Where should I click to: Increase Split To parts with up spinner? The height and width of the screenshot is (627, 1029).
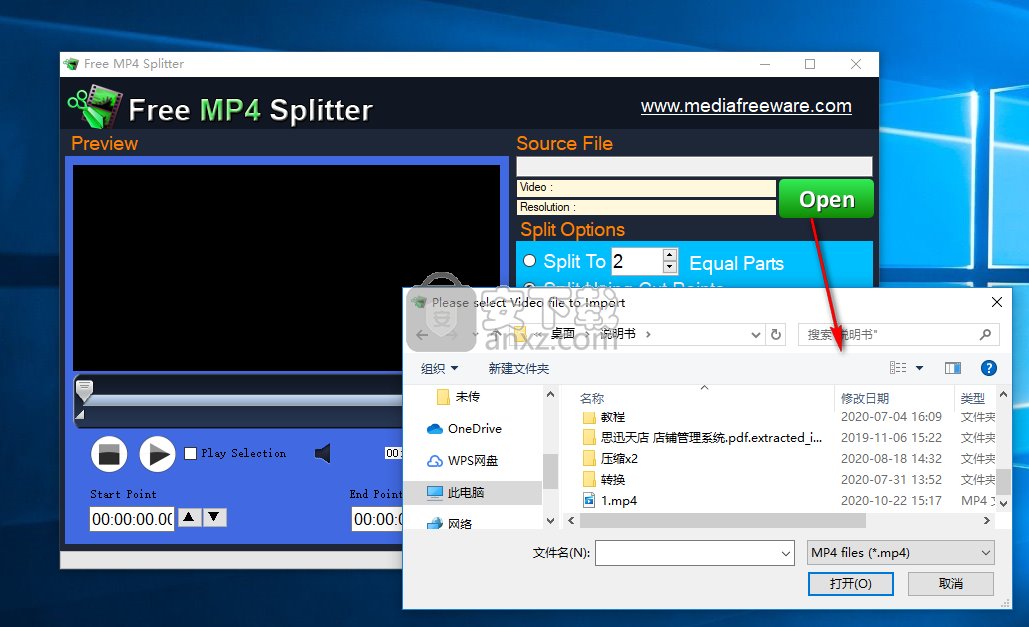click(669, 255)
